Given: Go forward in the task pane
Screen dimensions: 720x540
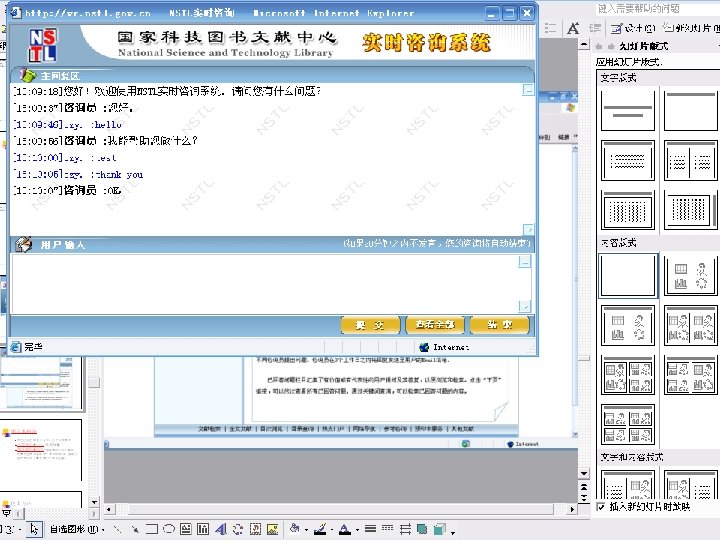Looking at the screenshot, I should pyautogui.click(x=611, y=46).
